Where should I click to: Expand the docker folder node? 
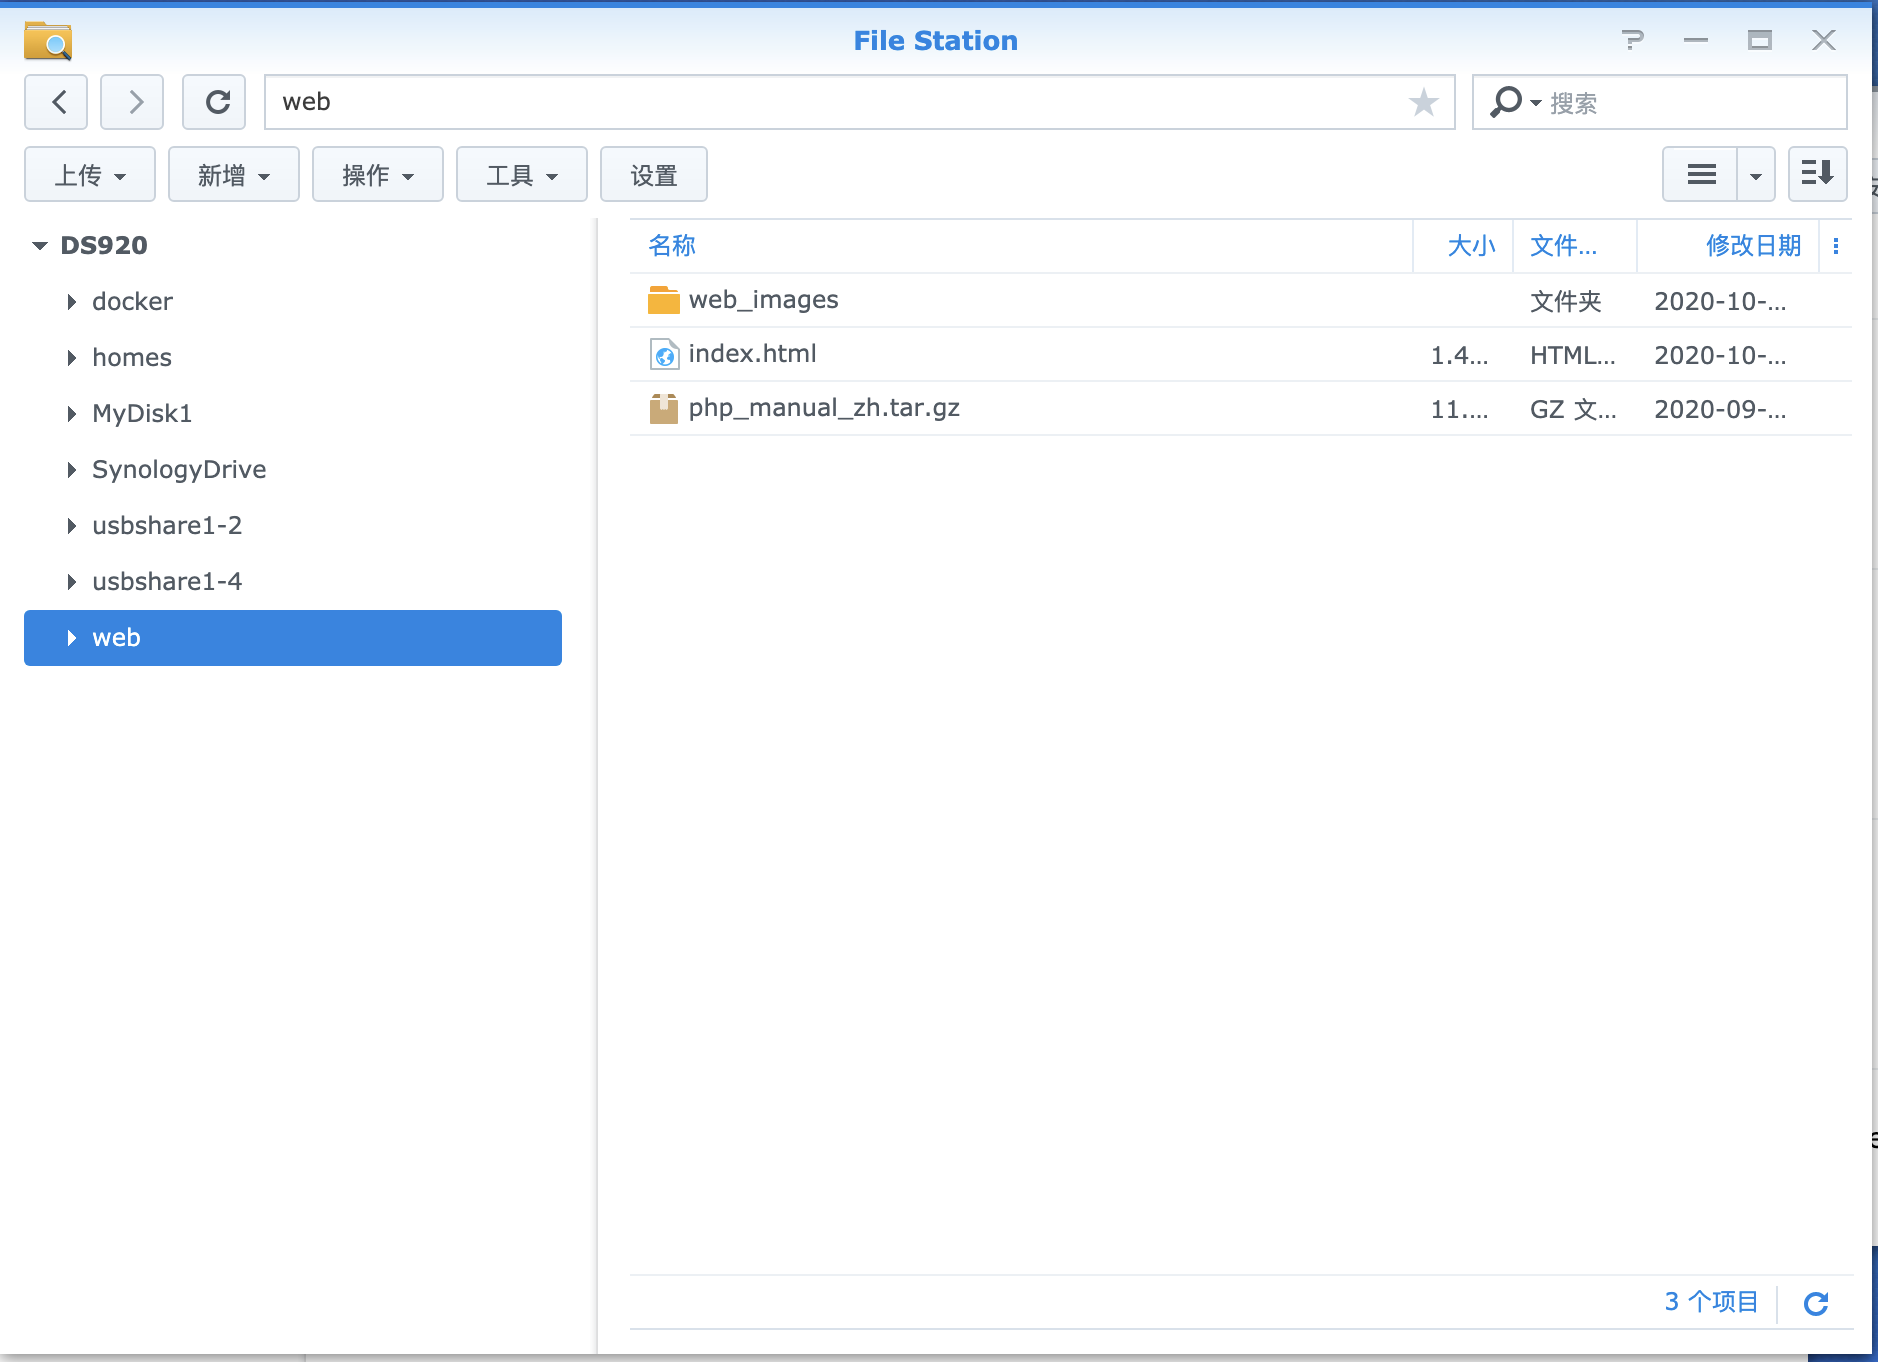click(71, 301)
